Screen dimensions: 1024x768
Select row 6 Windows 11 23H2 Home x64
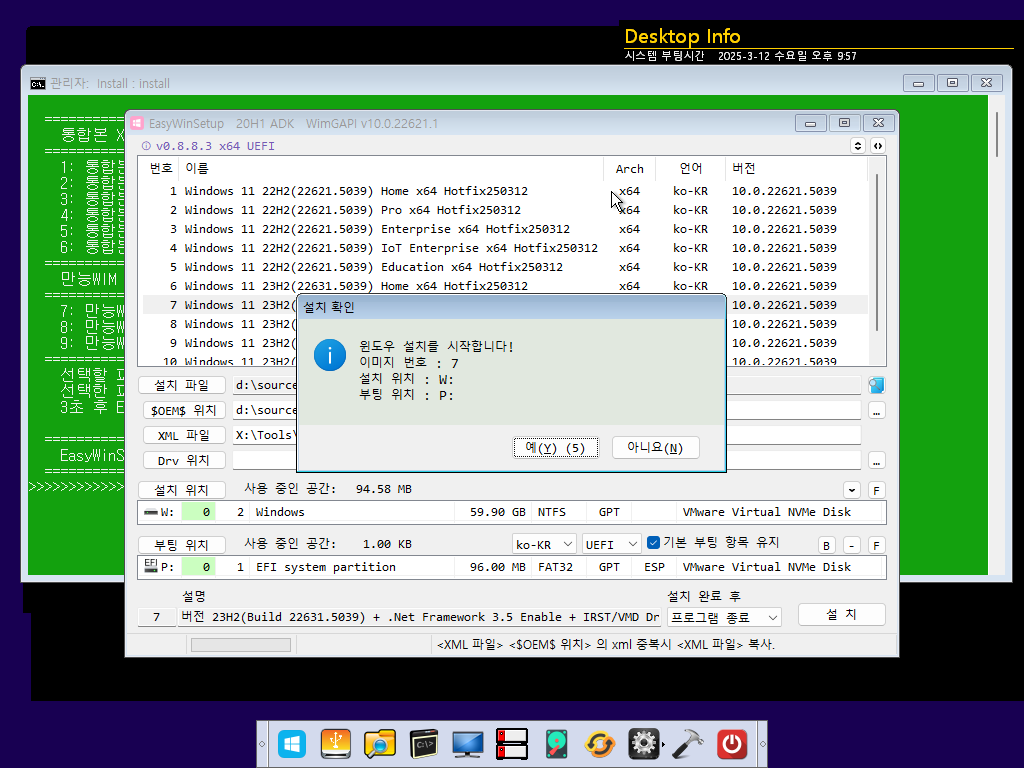[x=505, y=286]
